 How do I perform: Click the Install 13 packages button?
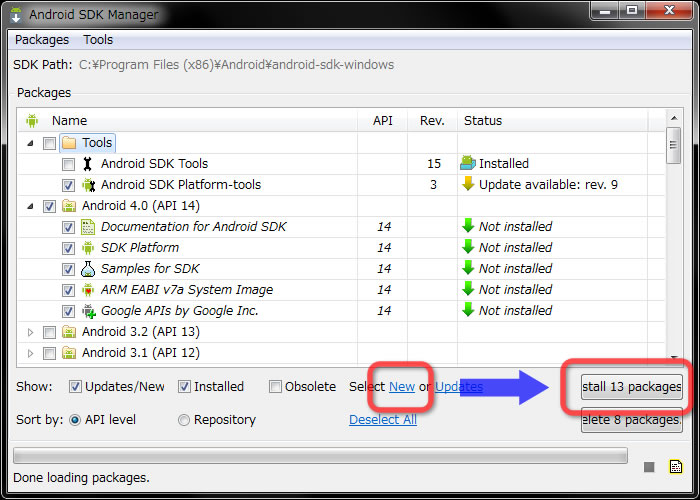pyautogui.click(x=632, y=387)
